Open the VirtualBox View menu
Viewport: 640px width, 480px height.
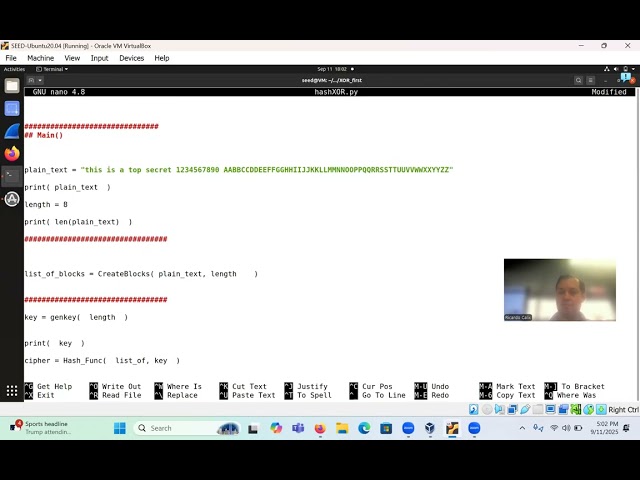(x=72, y=58)
